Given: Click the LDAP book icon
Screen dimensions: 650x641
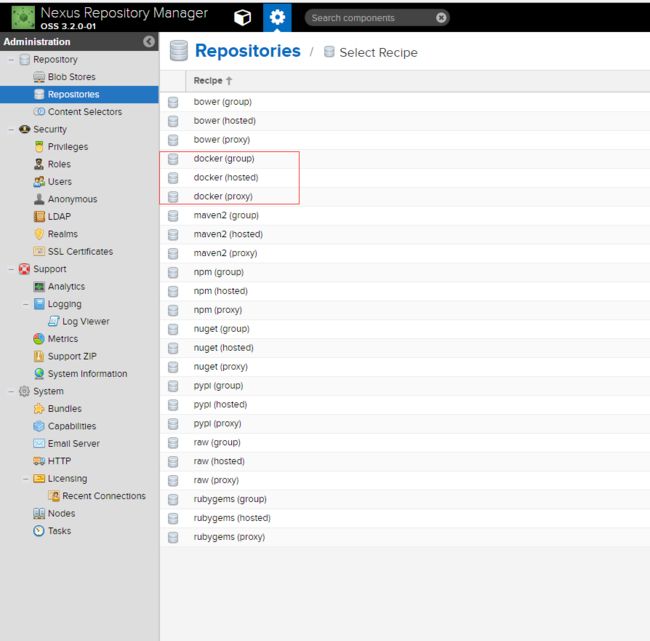Looking at the screenshot, I should (x=39, y=216).
